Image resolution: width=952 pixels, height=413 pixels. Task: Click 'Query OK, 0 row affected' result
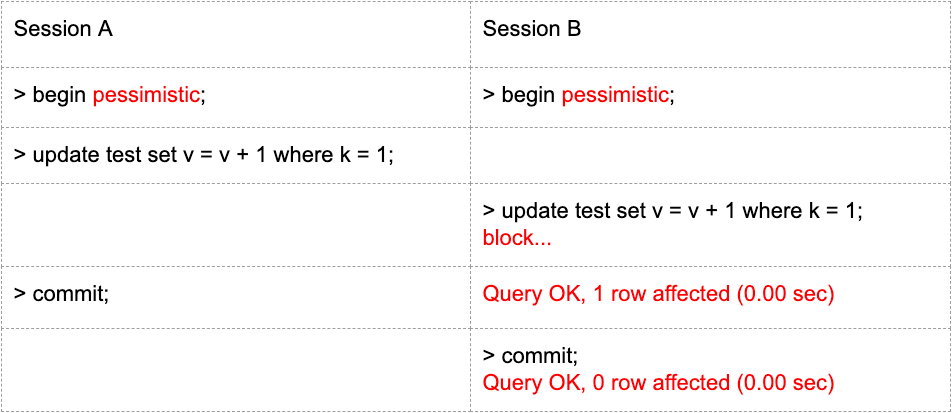[x=658, y=383]
